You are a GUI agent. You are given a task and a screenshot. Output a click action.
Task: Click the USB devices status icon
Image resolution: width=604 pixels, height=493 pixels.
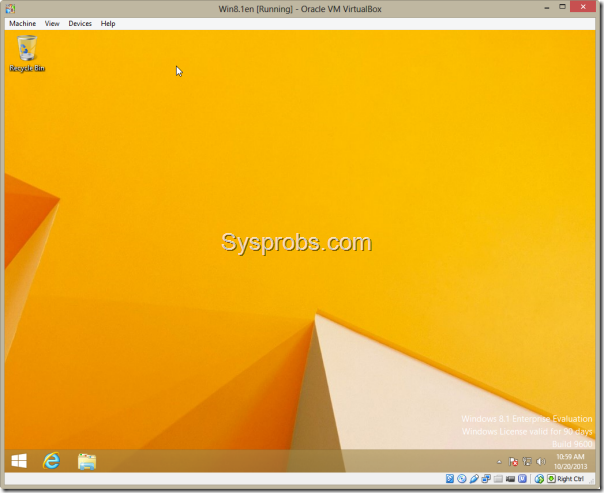pyautogui.click(x=474, y=478)
